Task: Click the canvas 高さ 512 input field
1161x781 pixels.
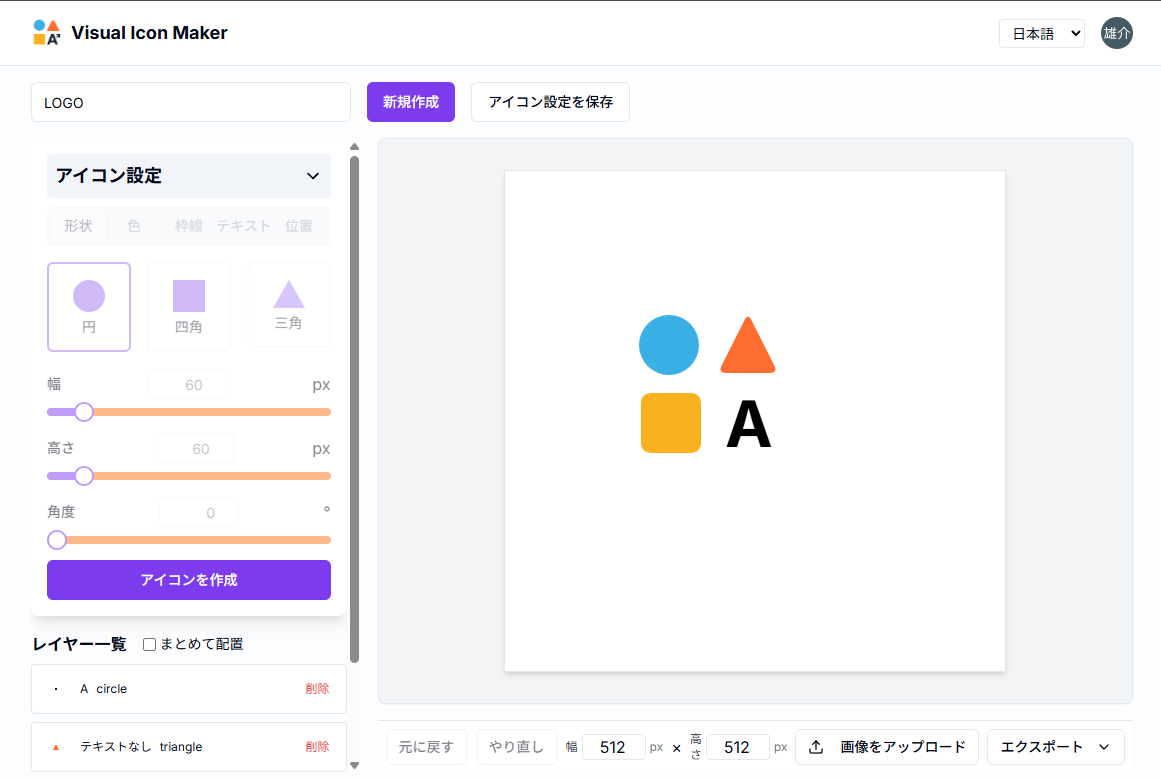Action: click(737, 747)
